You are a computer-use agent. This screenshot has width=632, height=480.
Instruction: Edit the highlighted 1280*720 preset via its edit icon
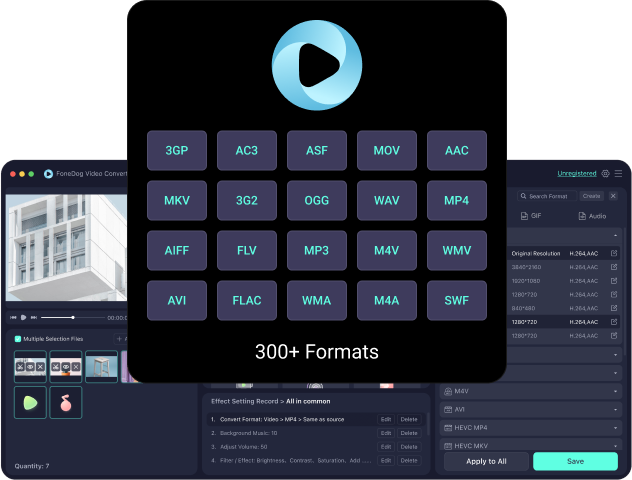point(614,322)
